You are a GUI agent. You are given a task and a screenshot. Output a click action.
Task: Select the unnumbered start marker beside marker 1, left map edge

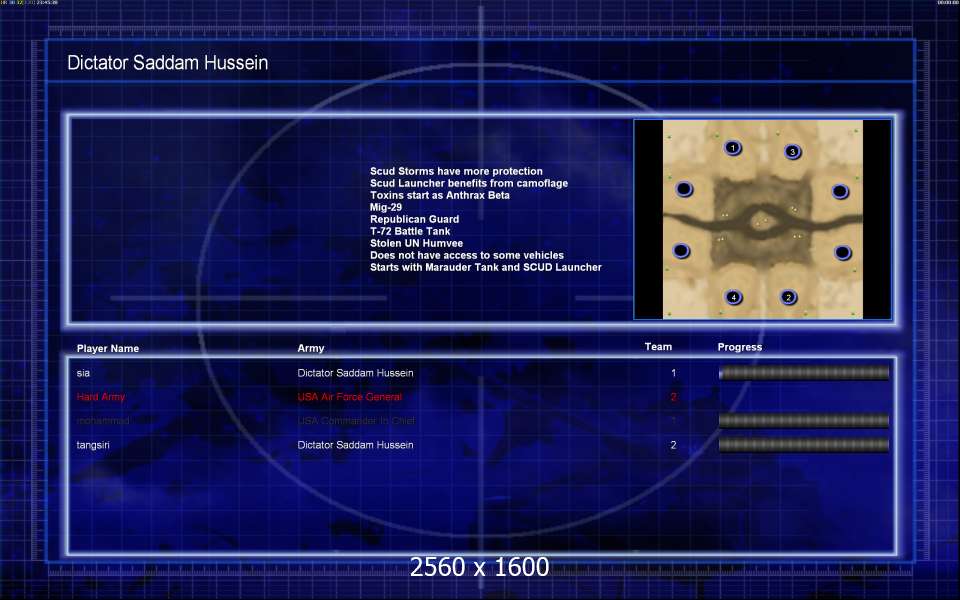pyautogui.click(x=684, y=189)
